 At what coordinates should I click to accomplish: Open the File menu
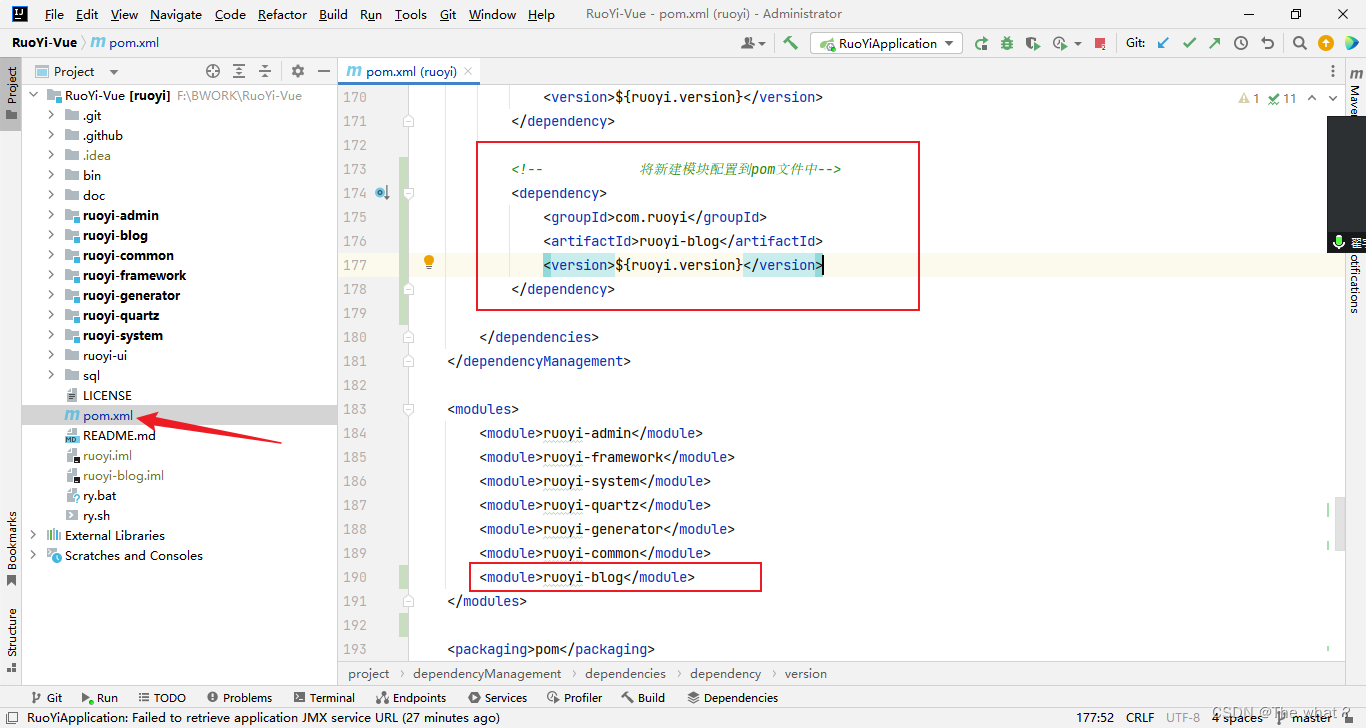click(x=54, y=14)
